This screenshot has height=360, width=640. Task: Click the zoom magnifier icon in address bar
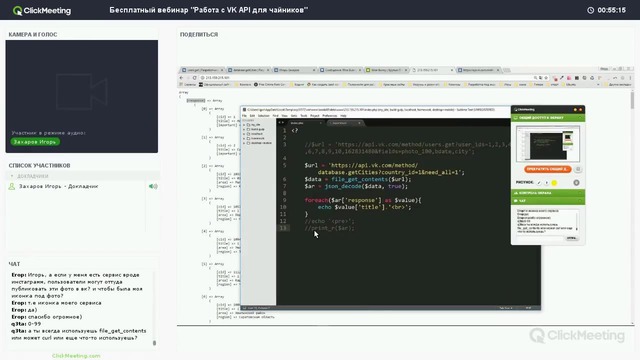pyautogui.click(x=535, y=78)
